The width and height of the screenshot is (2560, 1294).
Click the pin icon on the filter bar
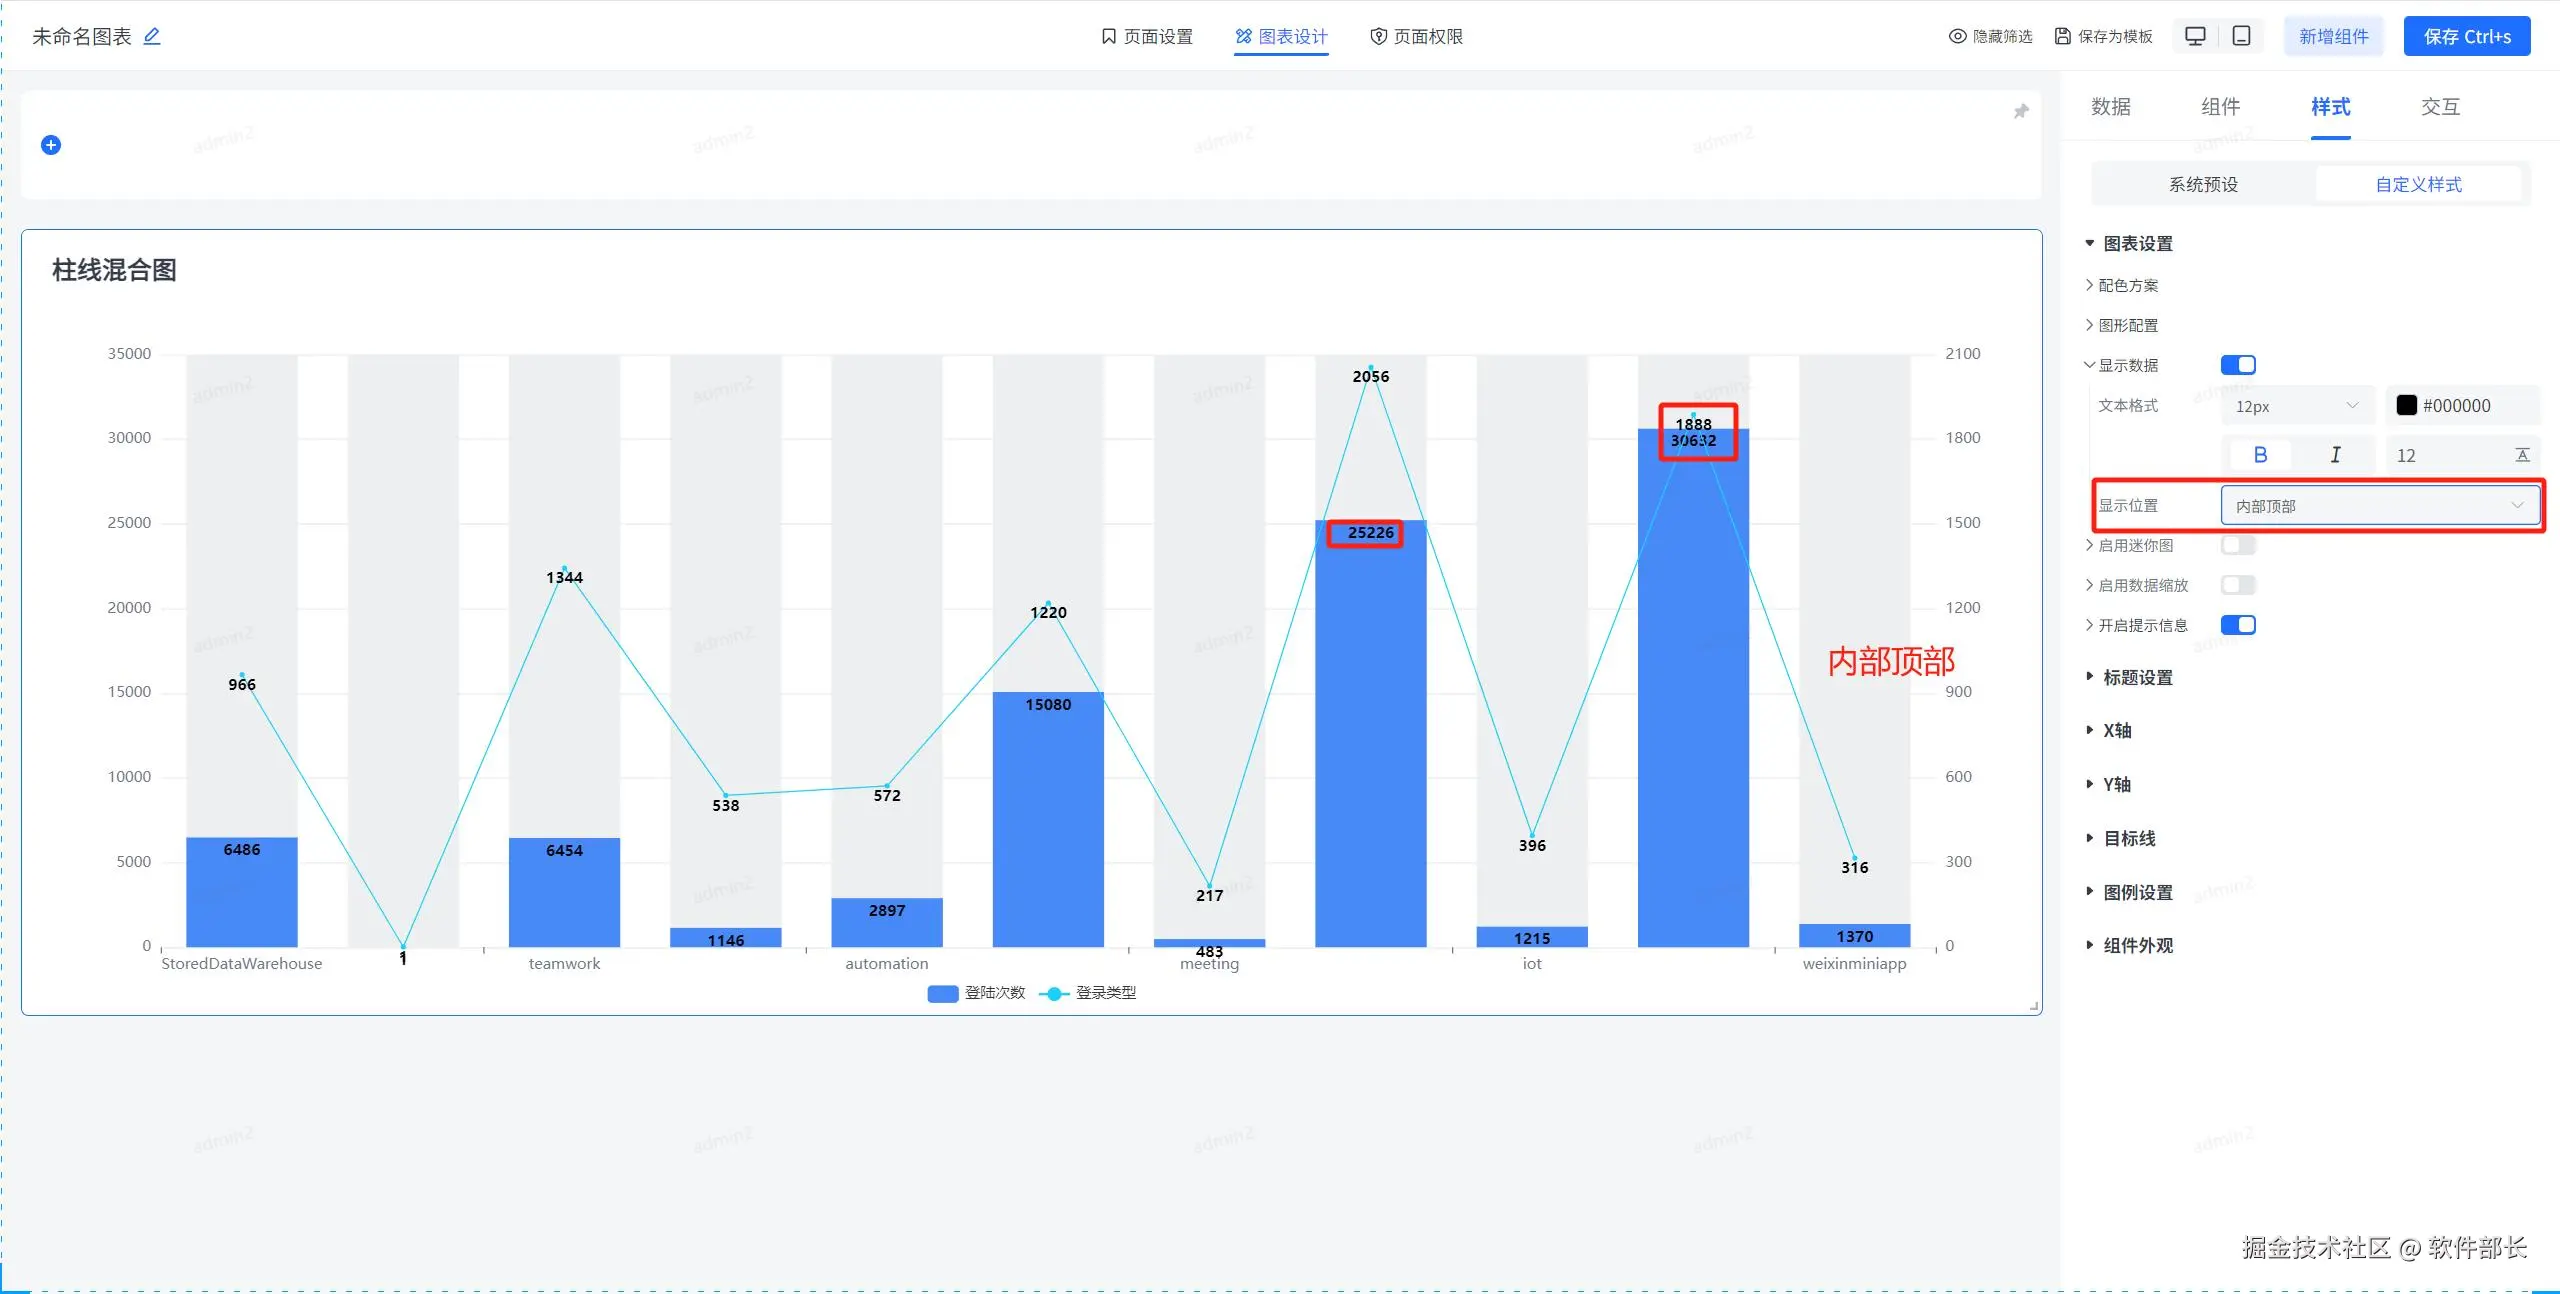2021,111
